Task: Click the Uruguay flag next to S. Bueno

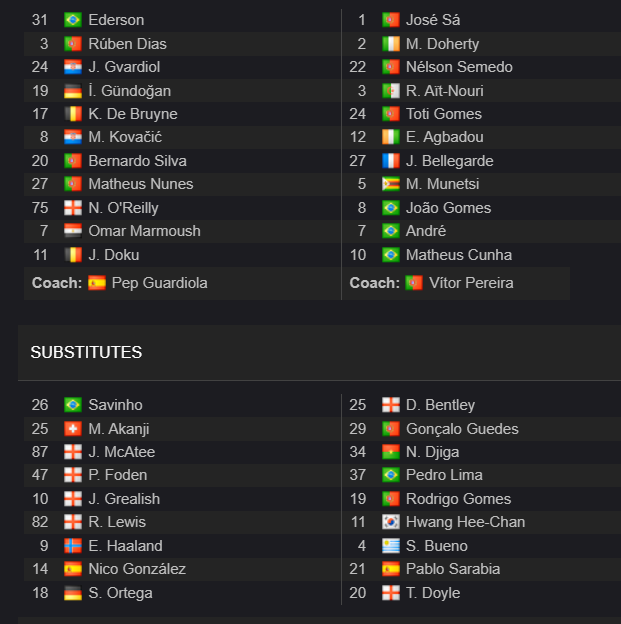Action: (x=391, y=546)
